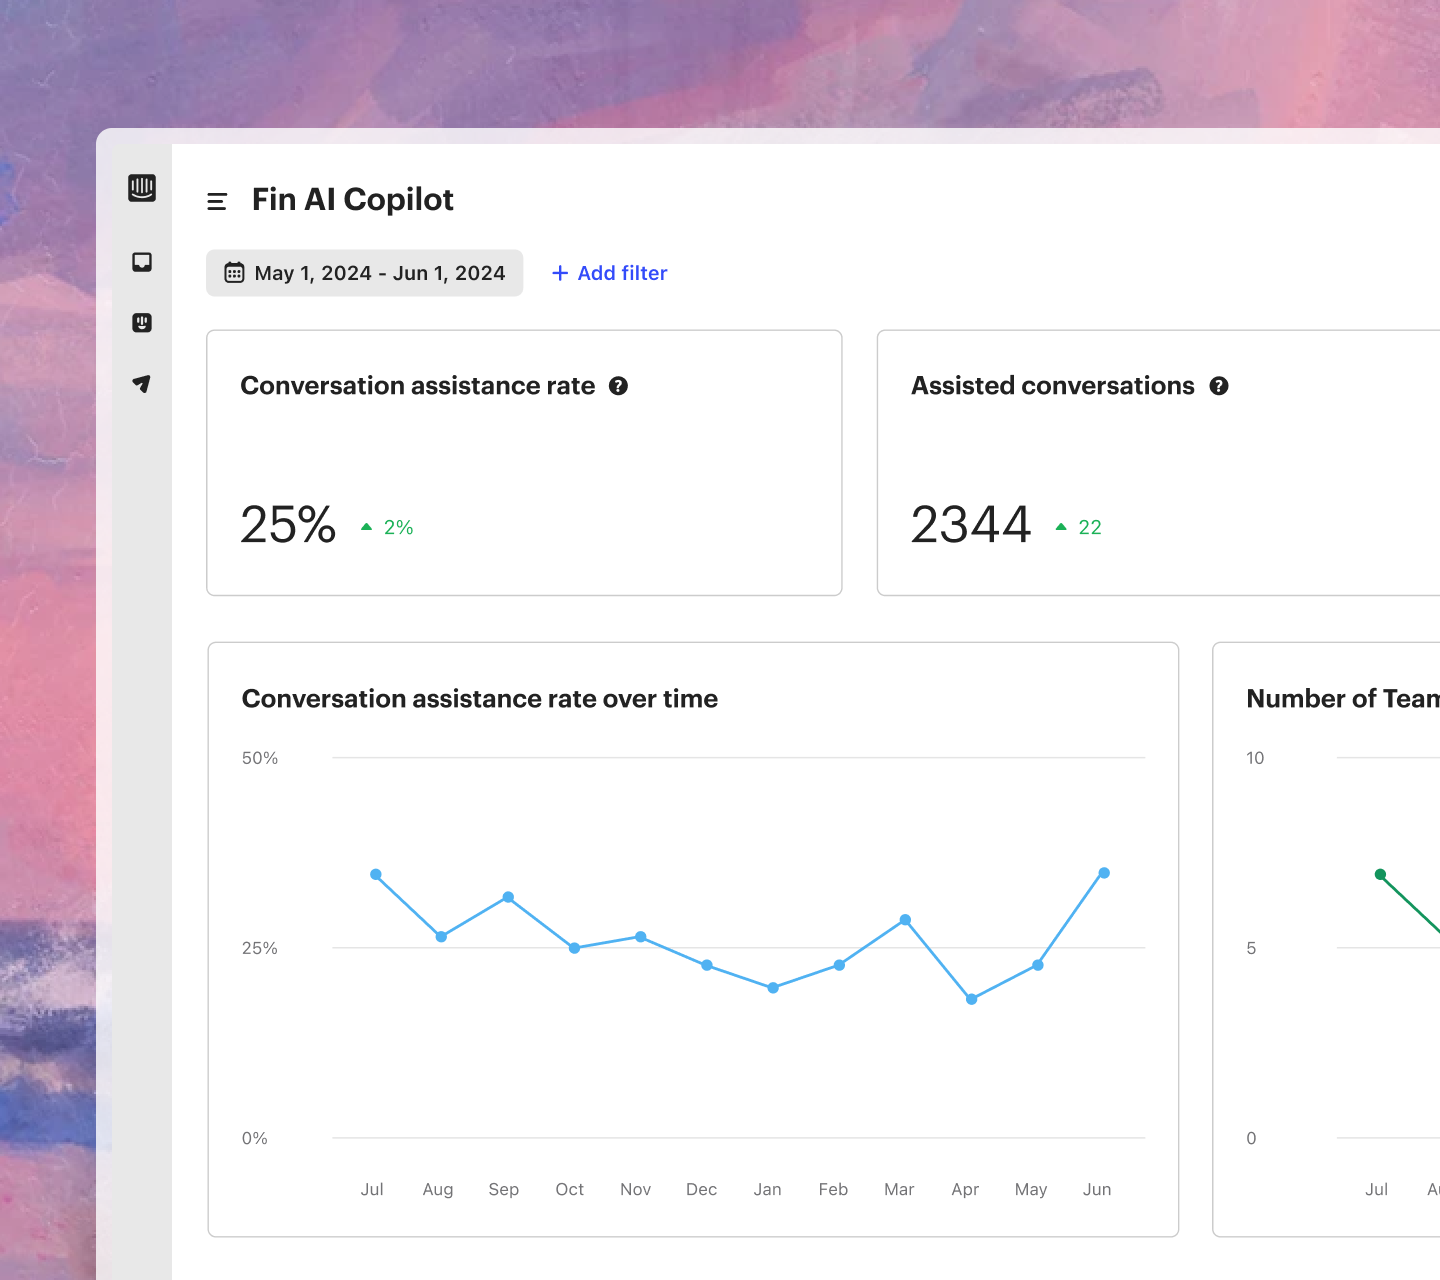Screen dimensions: 1440x1280
Task: Click the Intercom logo icon
Action: point(142,188)
